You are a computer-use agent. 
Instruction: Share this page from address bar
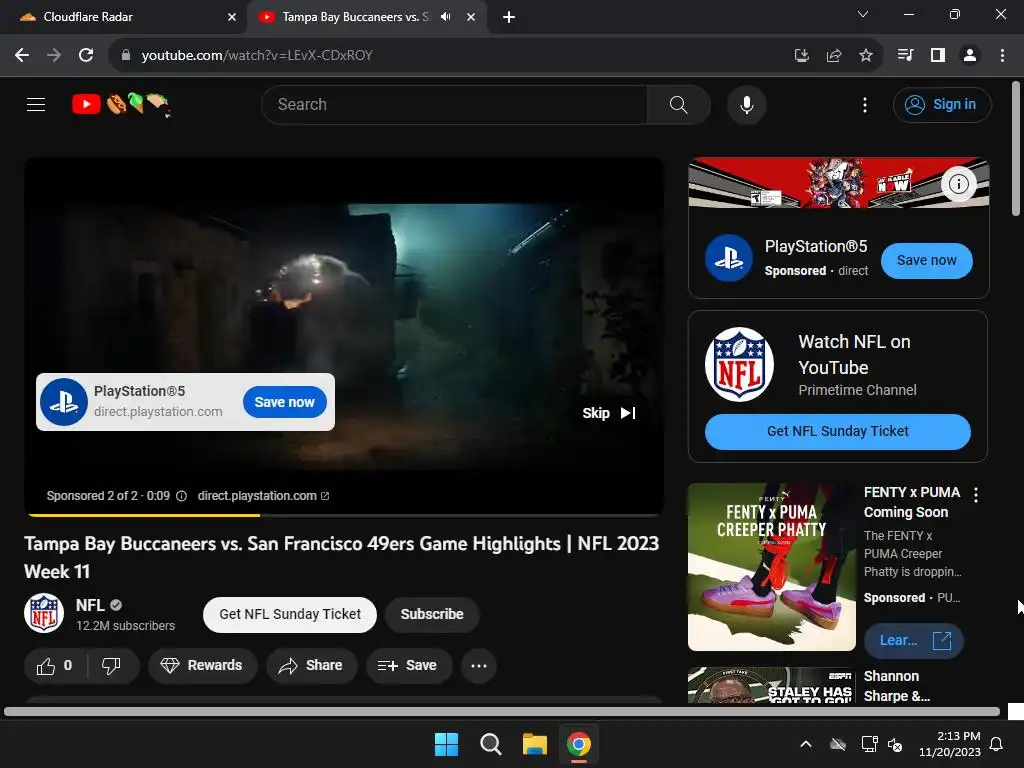pos(833,56)
